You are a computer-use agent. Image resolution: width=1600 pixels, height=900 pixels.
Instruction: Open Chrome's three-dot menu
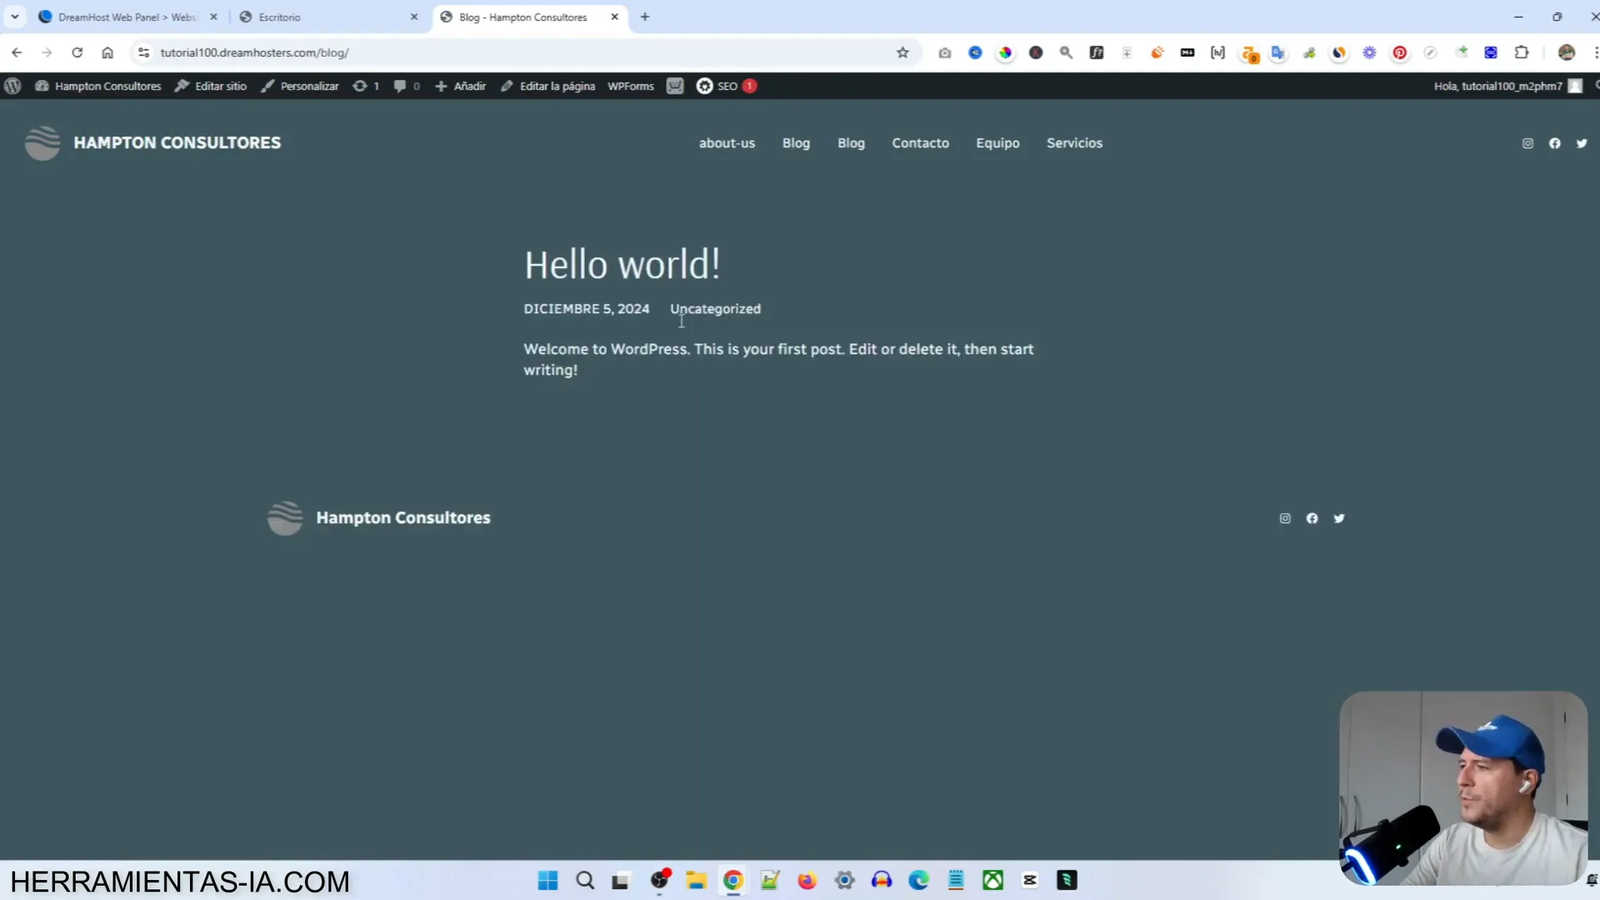pyautogui.click(x=1596, y=52)
